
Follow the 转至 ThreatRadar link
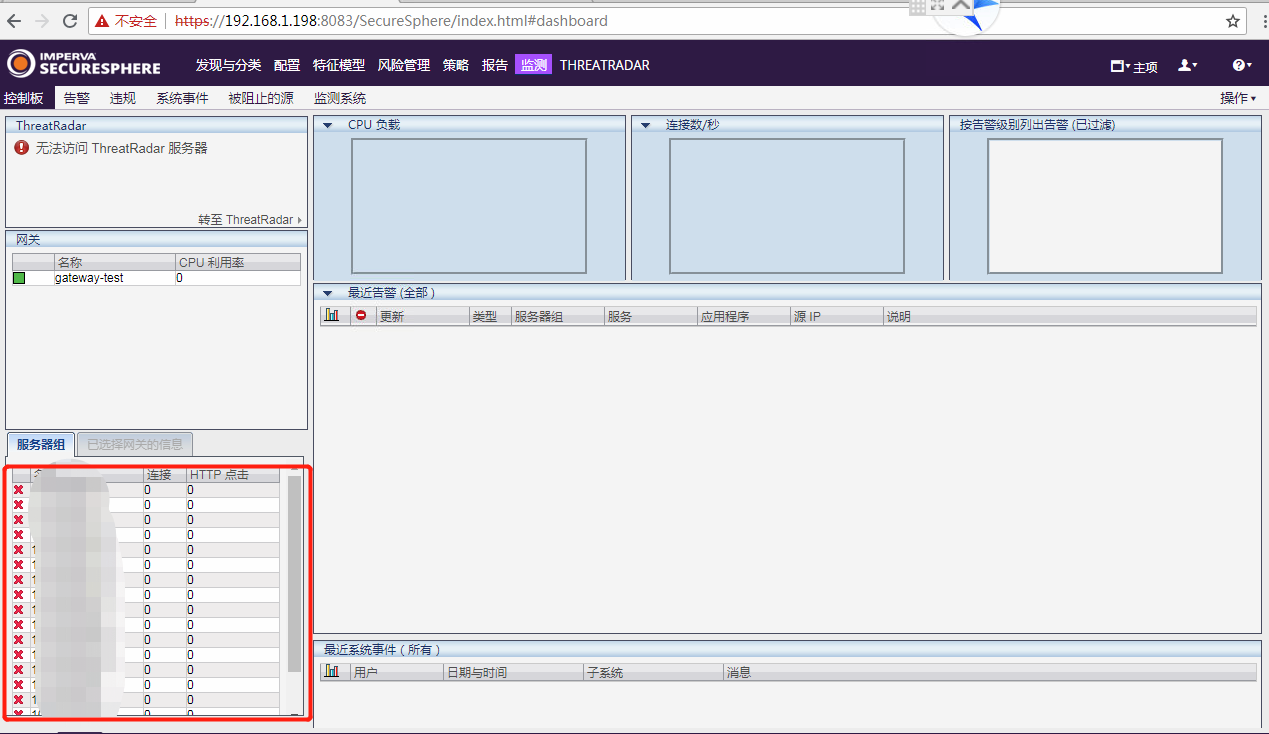click(250, 220)
